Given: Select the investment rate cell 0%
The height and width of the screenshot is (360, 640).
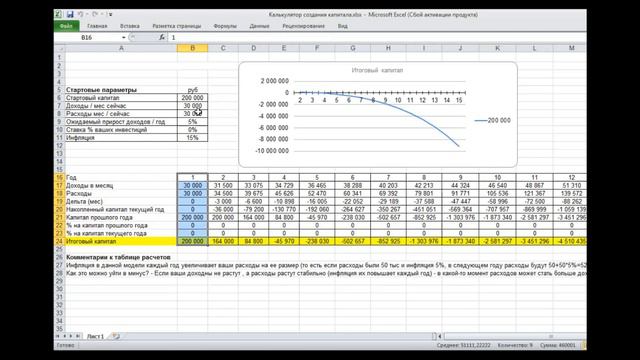Looking at the screenshot, I should 192,130.
